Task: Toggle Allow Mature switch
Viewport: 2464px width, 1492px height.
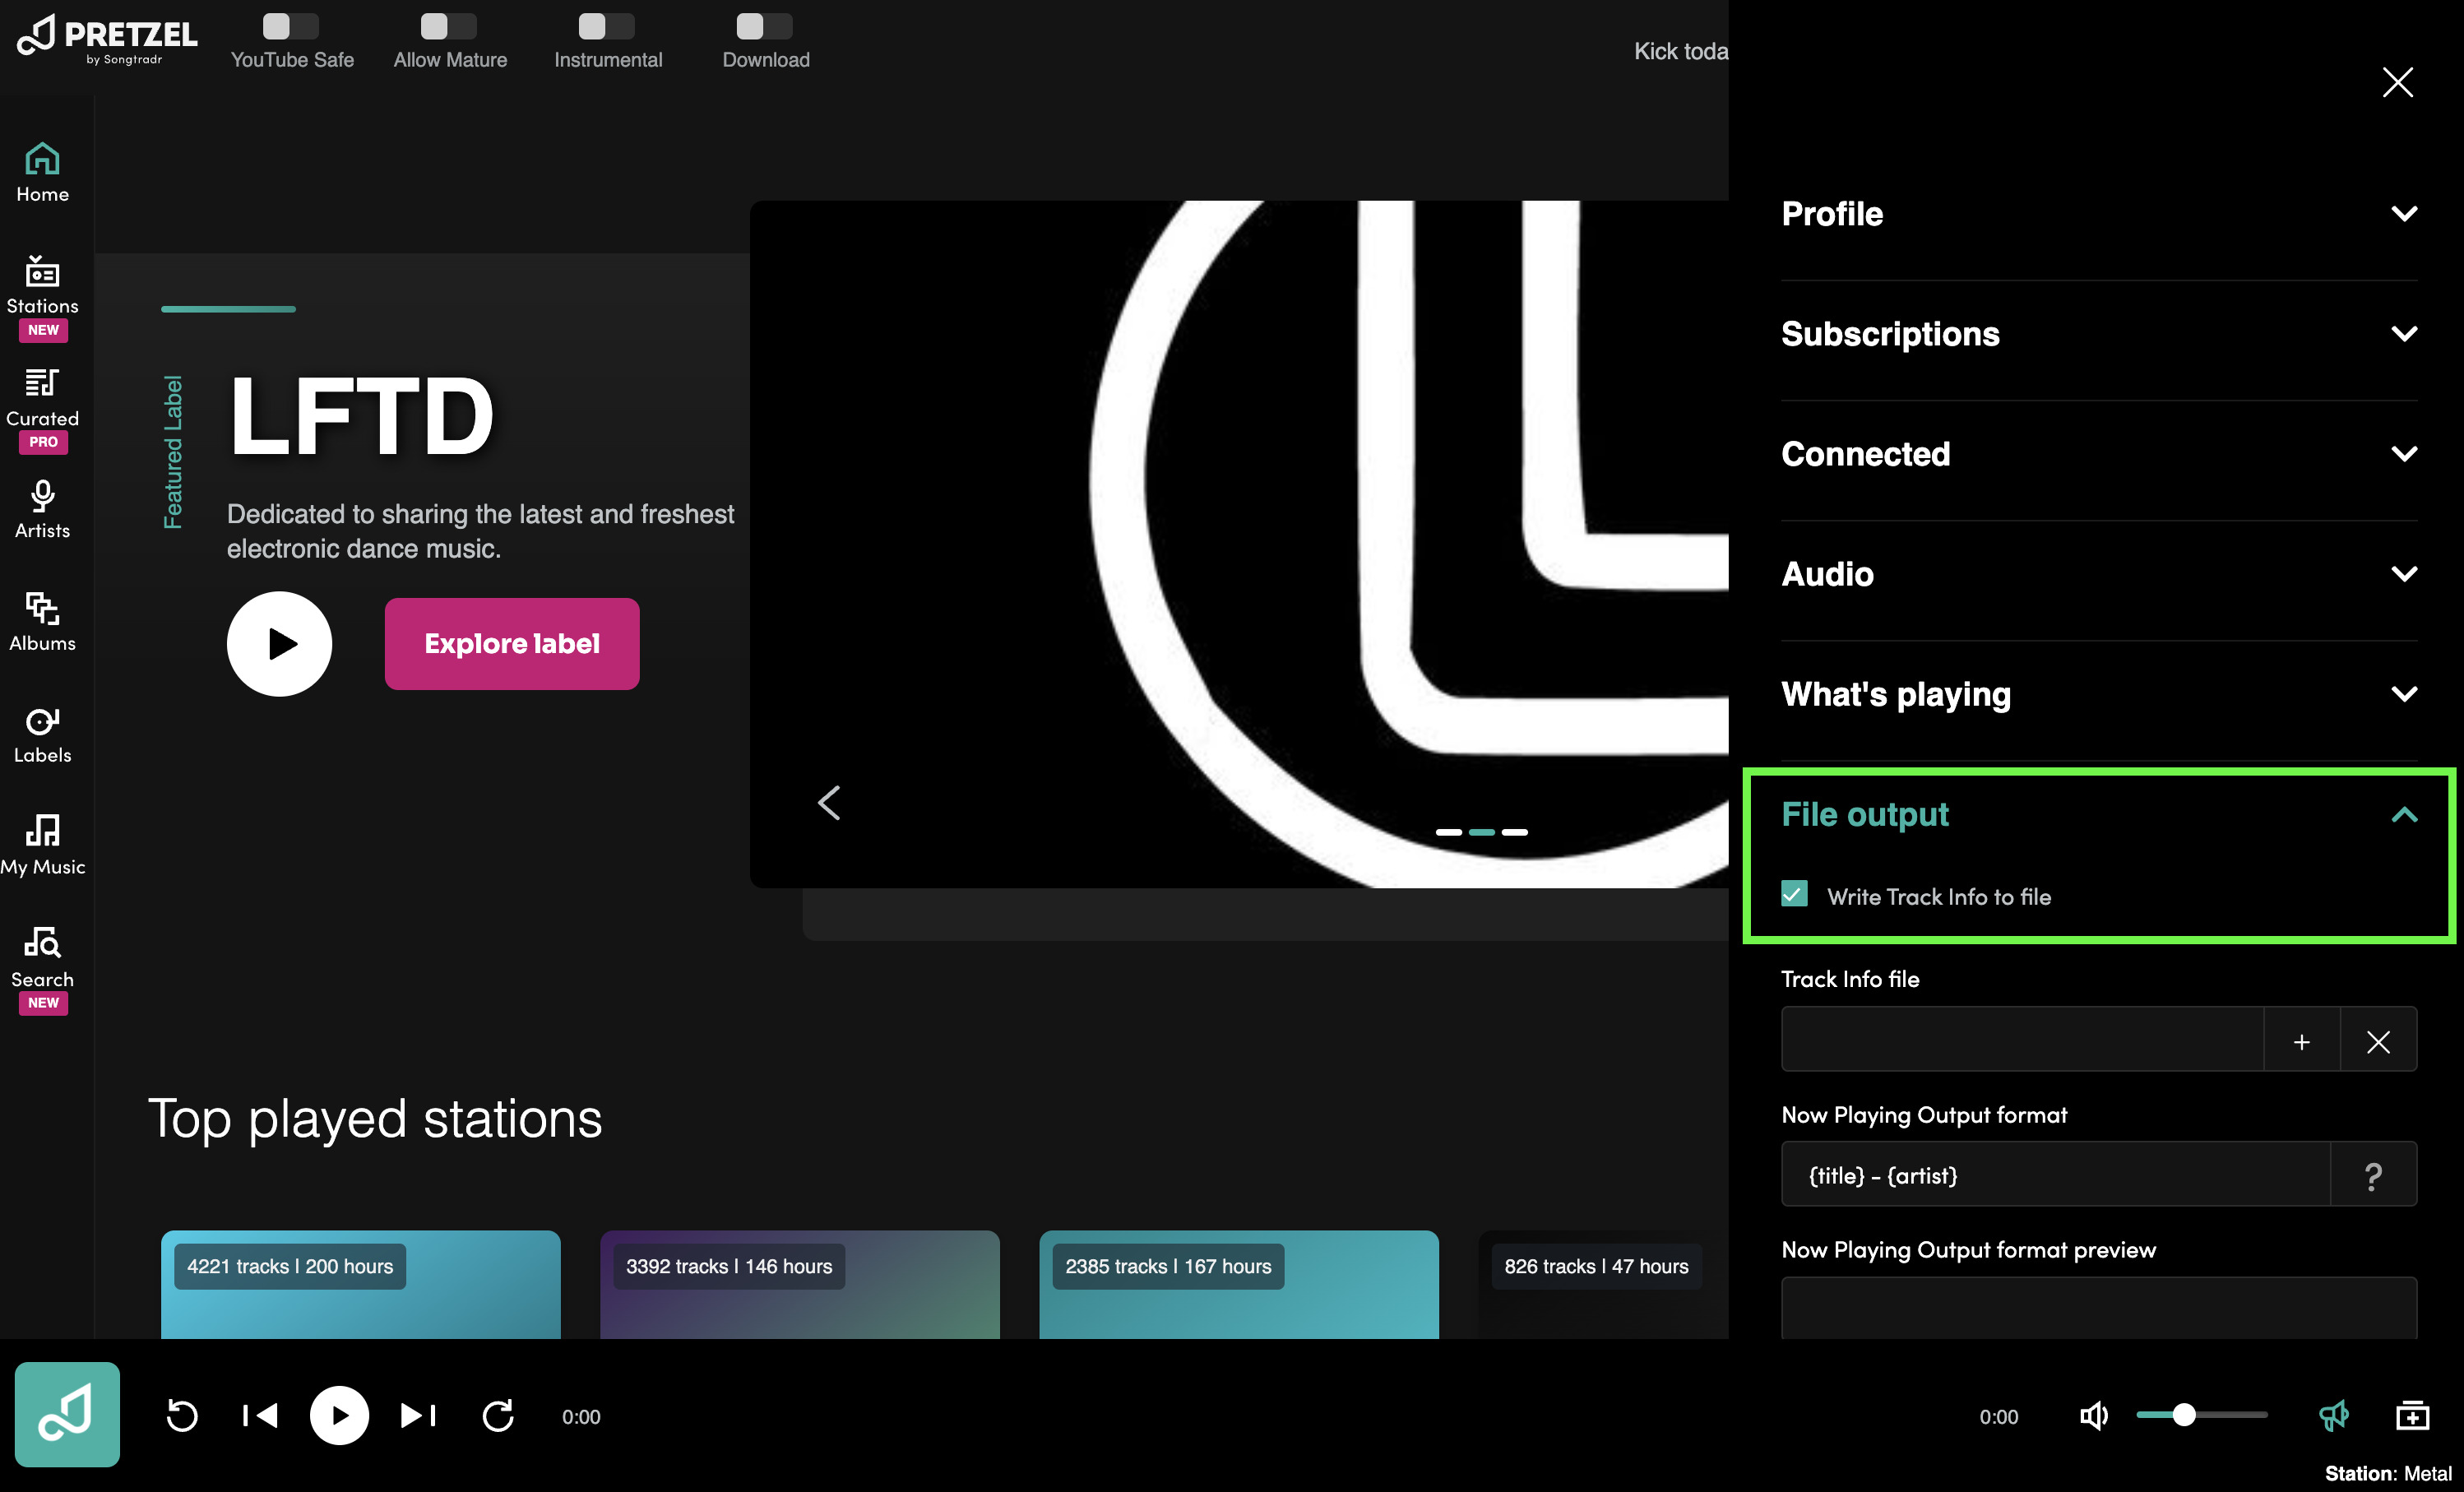Action: pyautogui.click(x=448, y=26)
